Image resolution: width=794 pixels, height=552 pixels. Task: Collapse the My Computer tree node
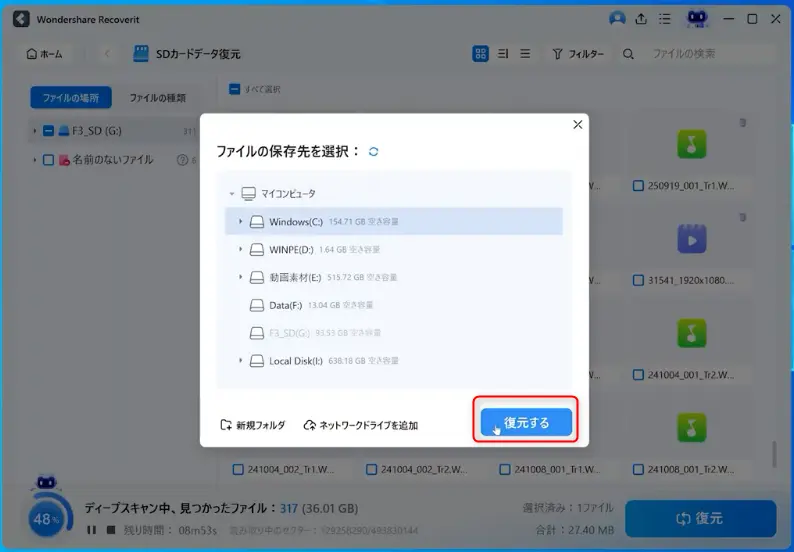tap(231, 194)
